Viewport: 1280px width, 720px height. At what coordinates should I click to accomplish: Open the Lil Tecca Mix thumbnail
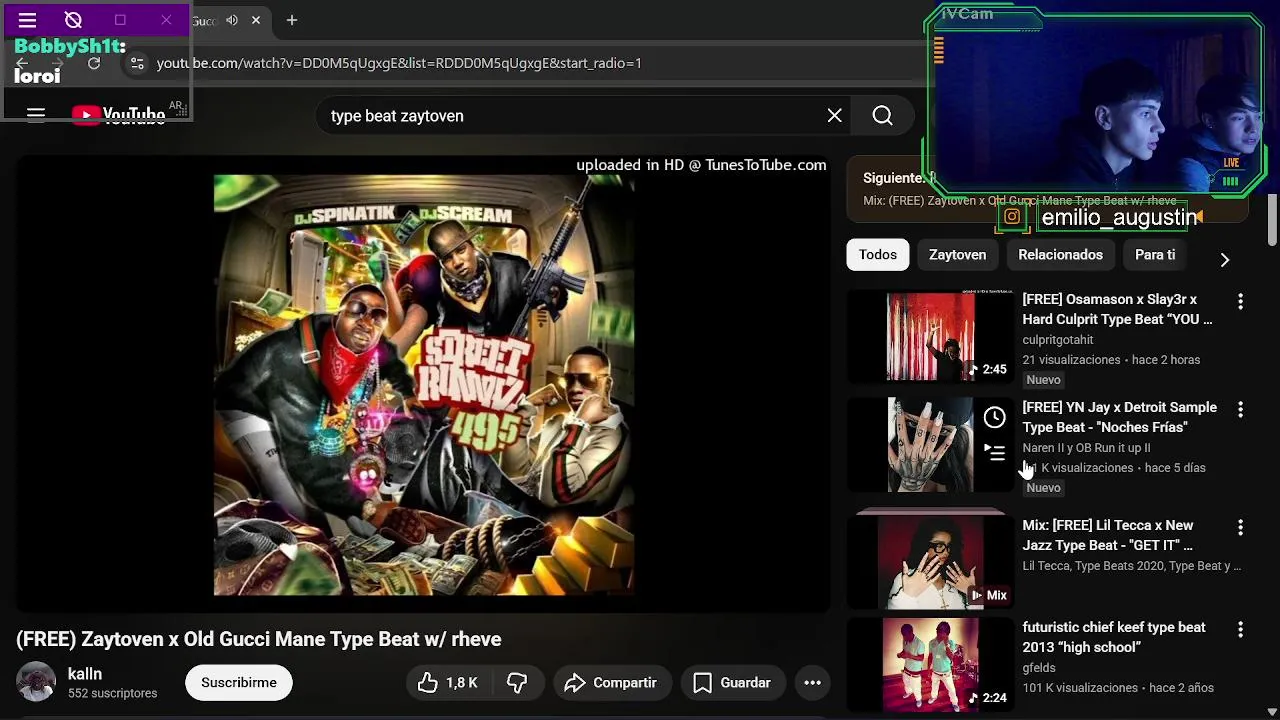[930, 562]
